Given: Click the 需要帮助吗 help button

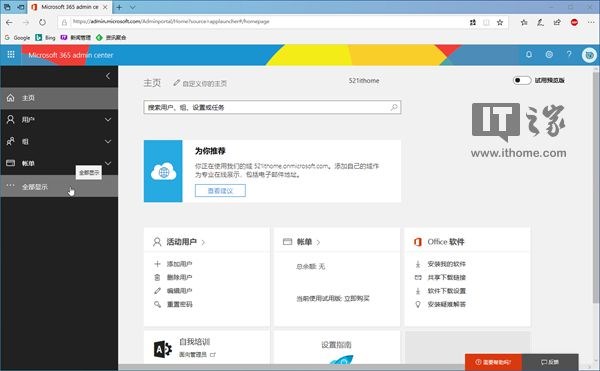Looking at the screenshot, I should pyautogui.click(x=493, y=362).
